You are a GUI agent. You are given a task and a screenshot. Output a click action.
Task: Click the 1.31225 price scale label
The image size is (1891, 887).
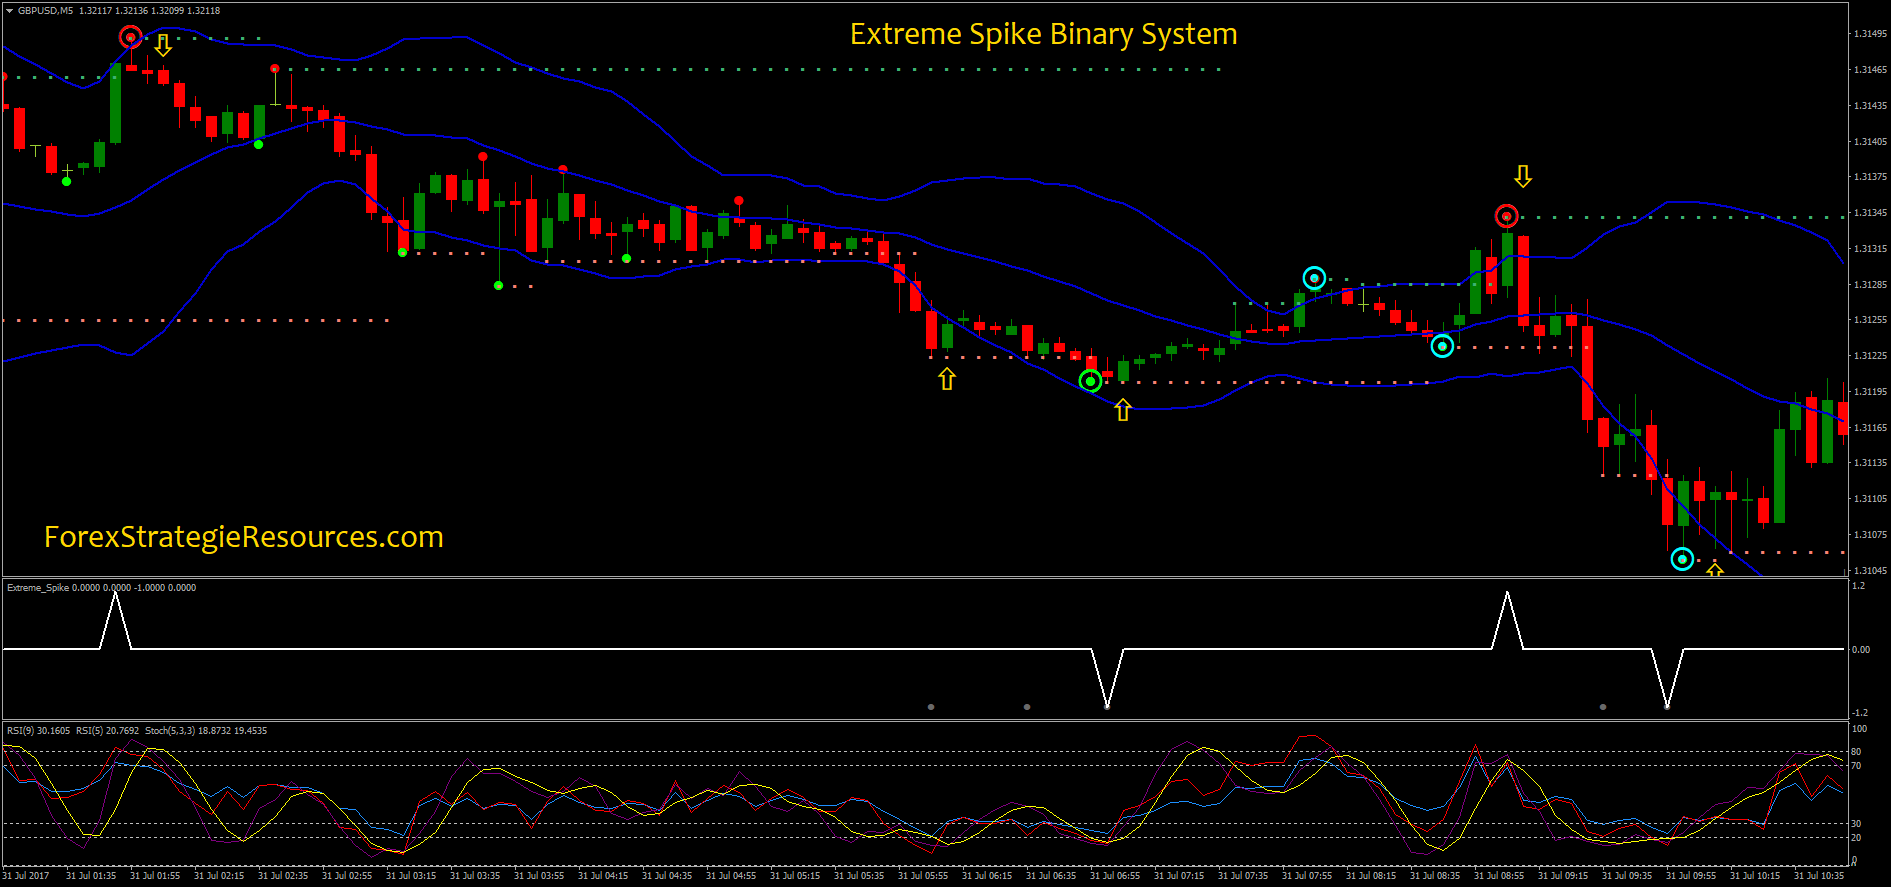1870,356
